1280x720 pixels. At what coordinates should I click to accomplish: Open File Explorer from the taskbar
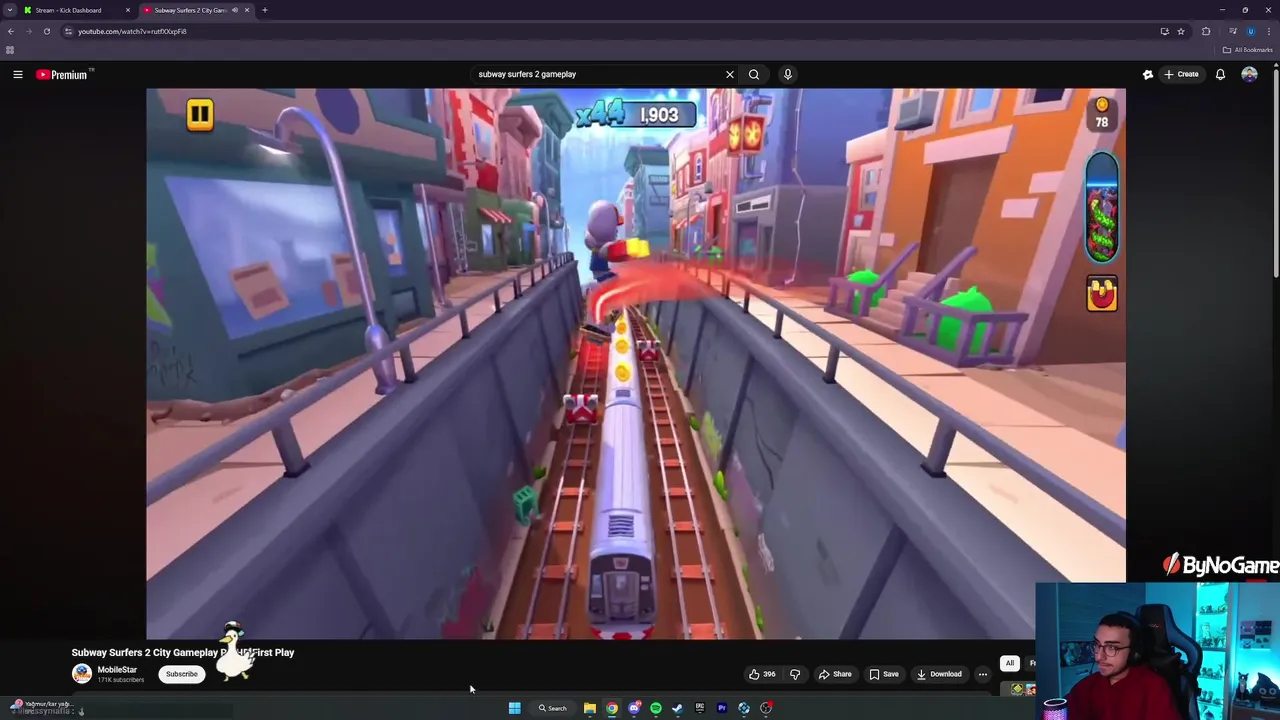tap(590, 708)
